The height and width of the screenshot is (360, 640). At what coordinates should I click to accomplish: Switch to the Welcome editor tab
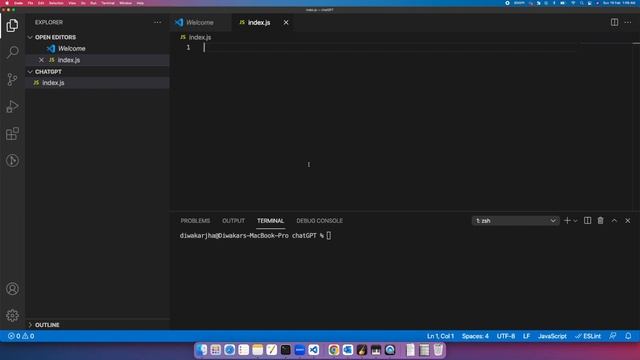[x=200, y=22]
